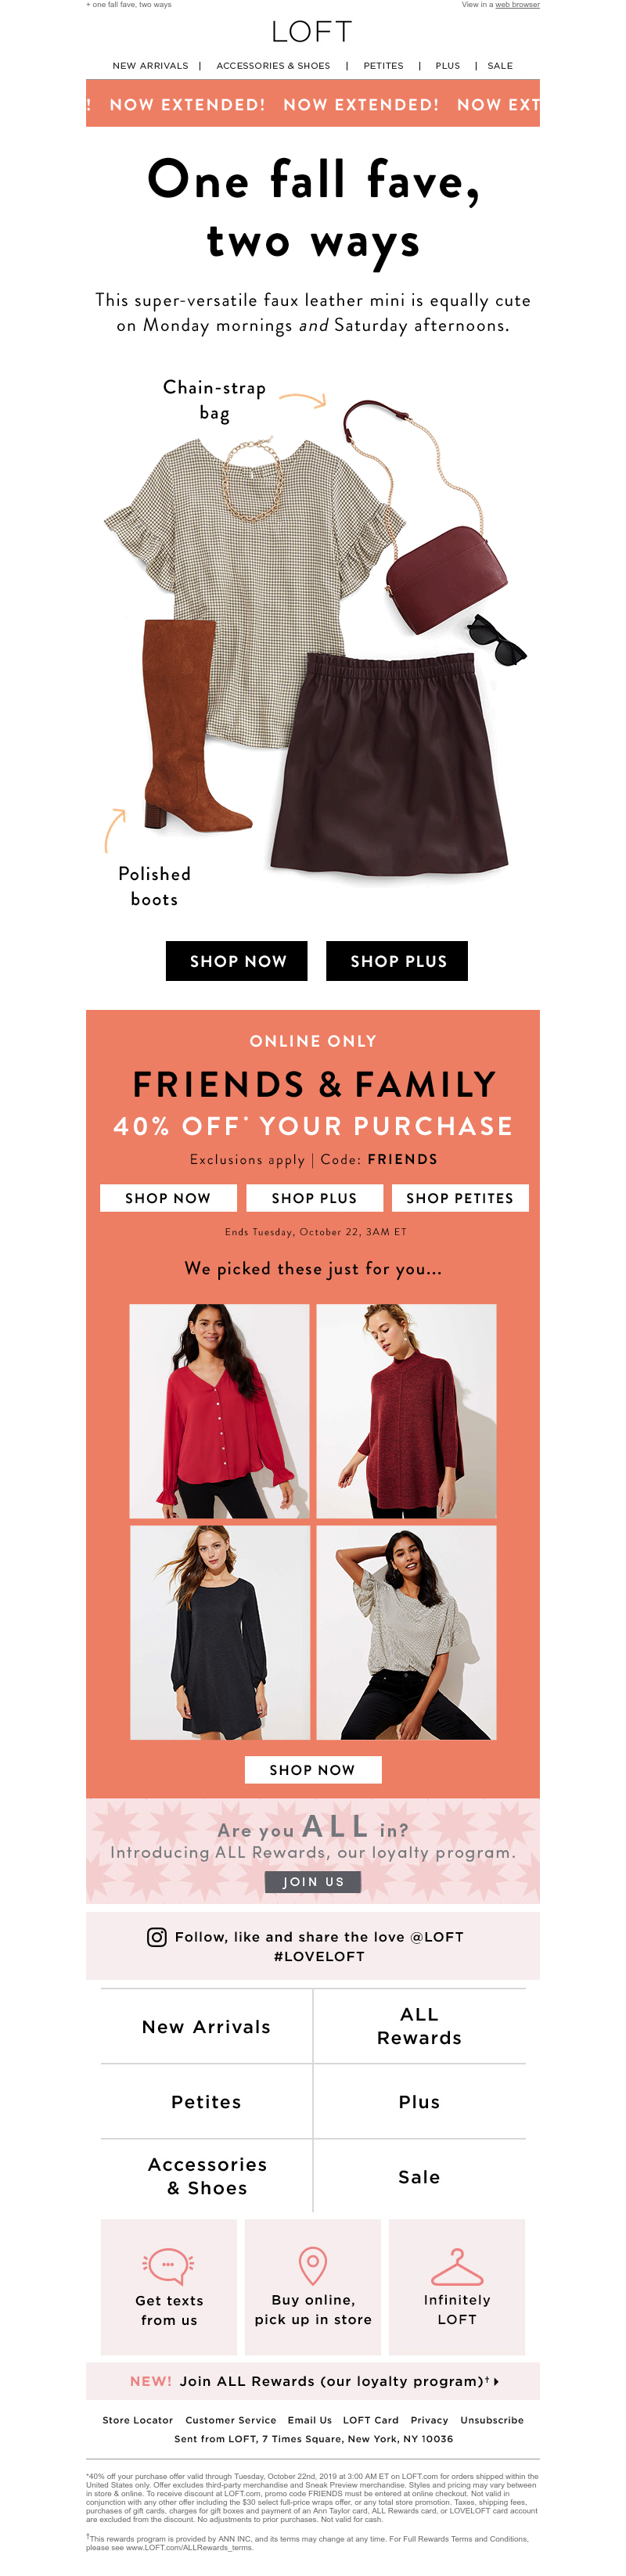Click the Instagram icon beside Follow text
This screenshot has height=2576, width=626.
pos(157,1936)
